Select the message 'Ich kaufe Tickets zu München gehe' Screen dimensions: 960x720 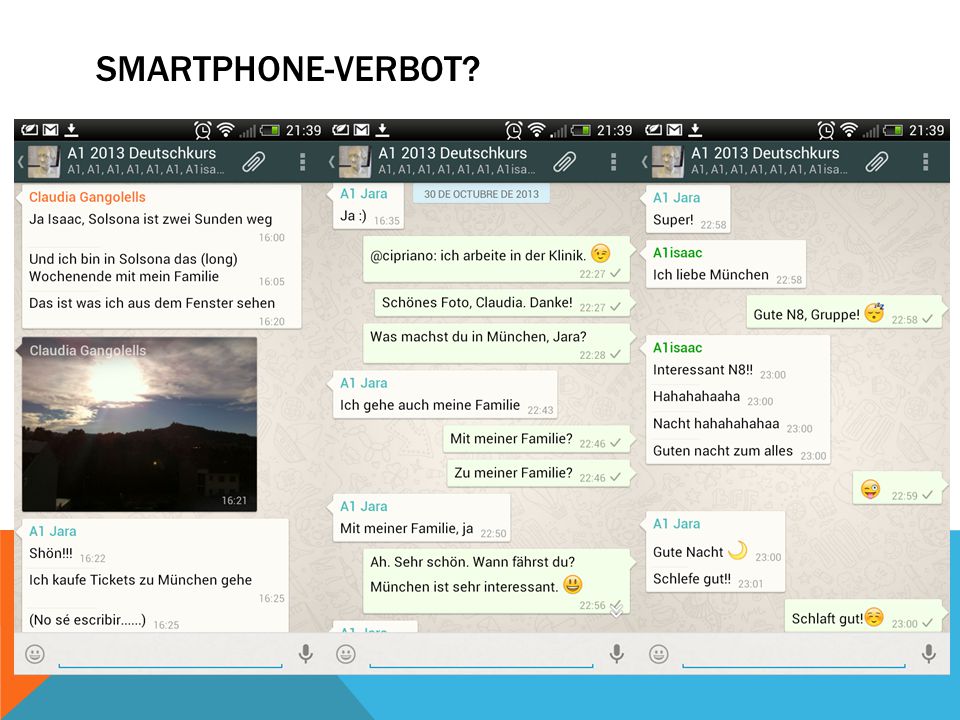(x=140, y=580)
